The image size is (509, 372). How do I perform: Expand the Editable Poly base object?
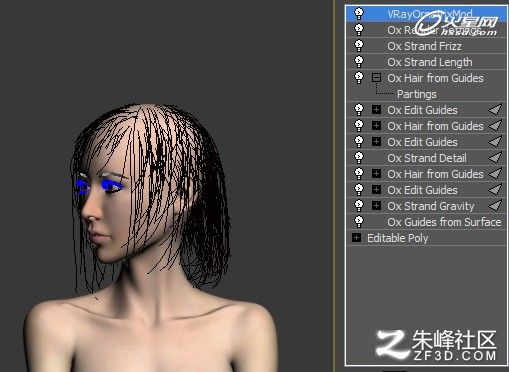(x=356, y=238)
